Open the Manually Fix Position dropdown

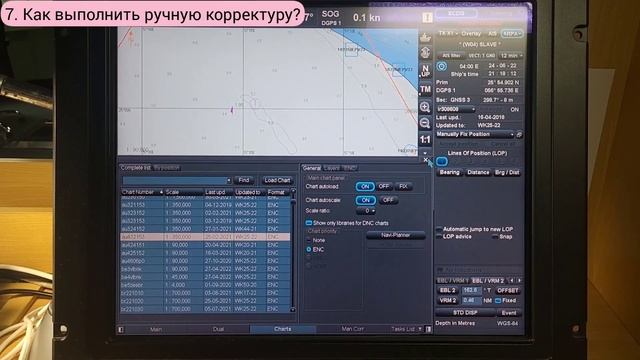512,134
